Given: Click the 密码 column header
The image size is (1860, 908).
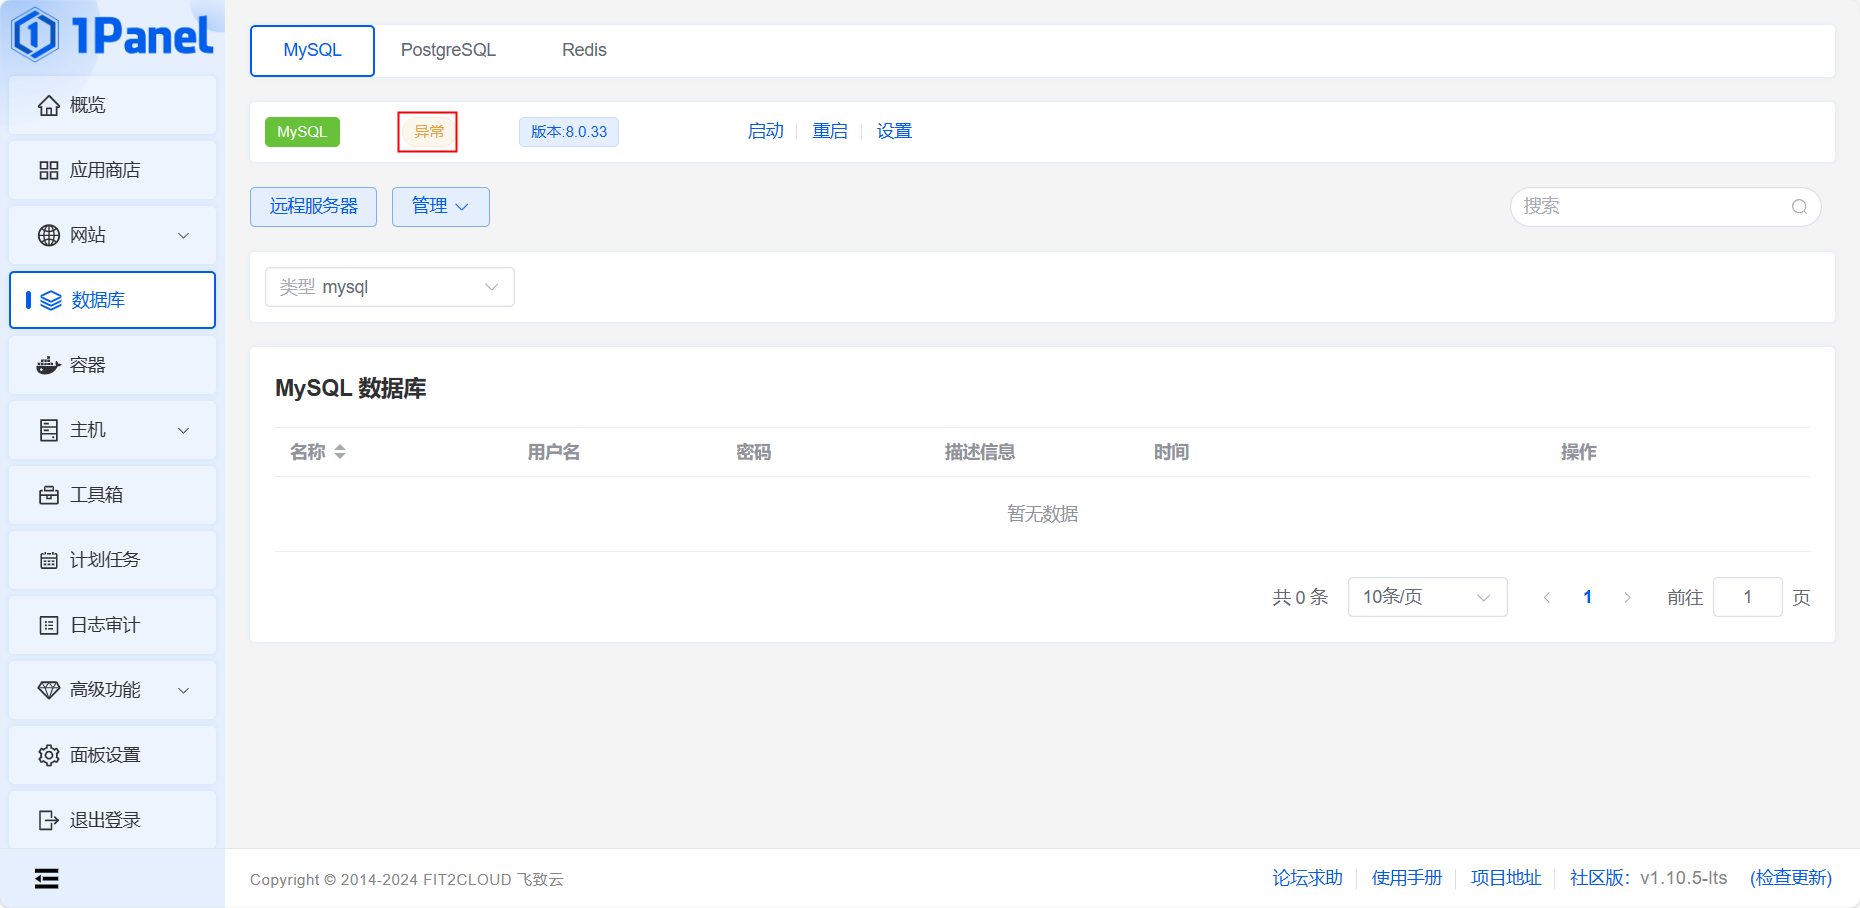Looking at the screenshot, I should tap(753, 452).
